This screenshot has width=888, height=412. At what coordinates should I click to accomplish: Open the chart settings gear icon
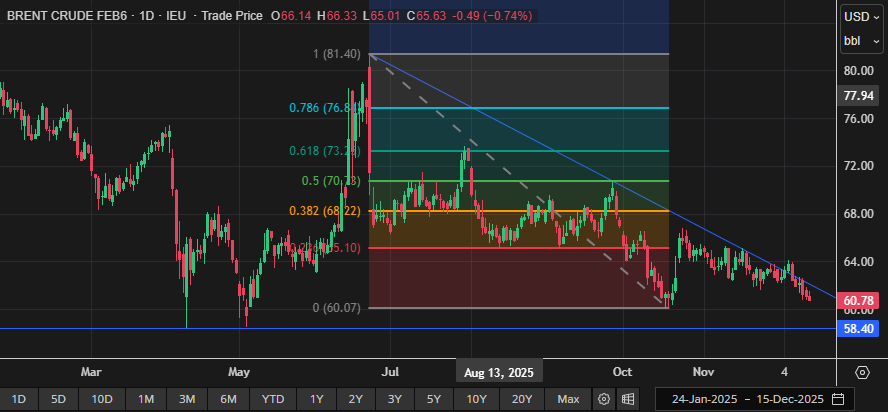(x=604, y=399)
